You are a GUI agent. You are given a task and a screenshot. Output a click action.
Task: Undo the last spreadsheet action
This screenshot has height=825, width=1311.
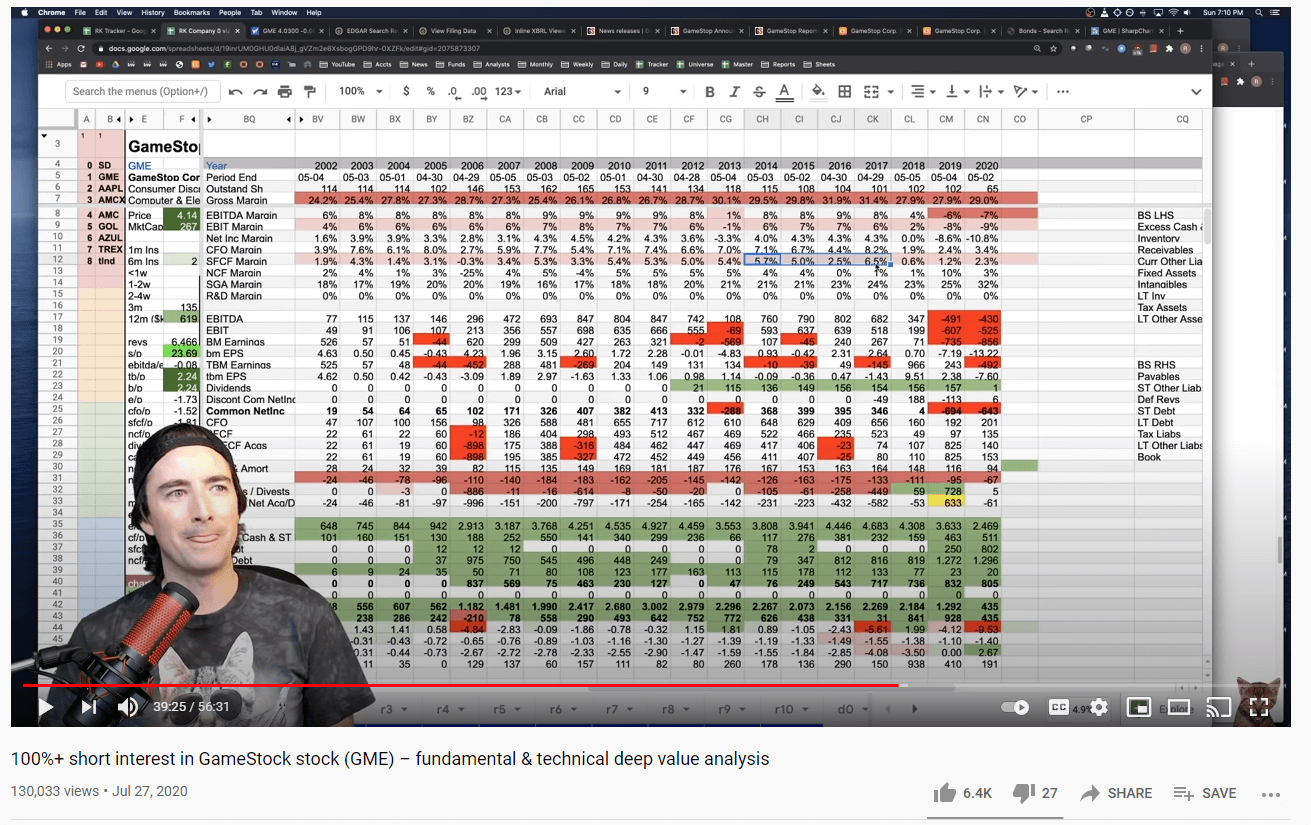click(x=236, y=91)
